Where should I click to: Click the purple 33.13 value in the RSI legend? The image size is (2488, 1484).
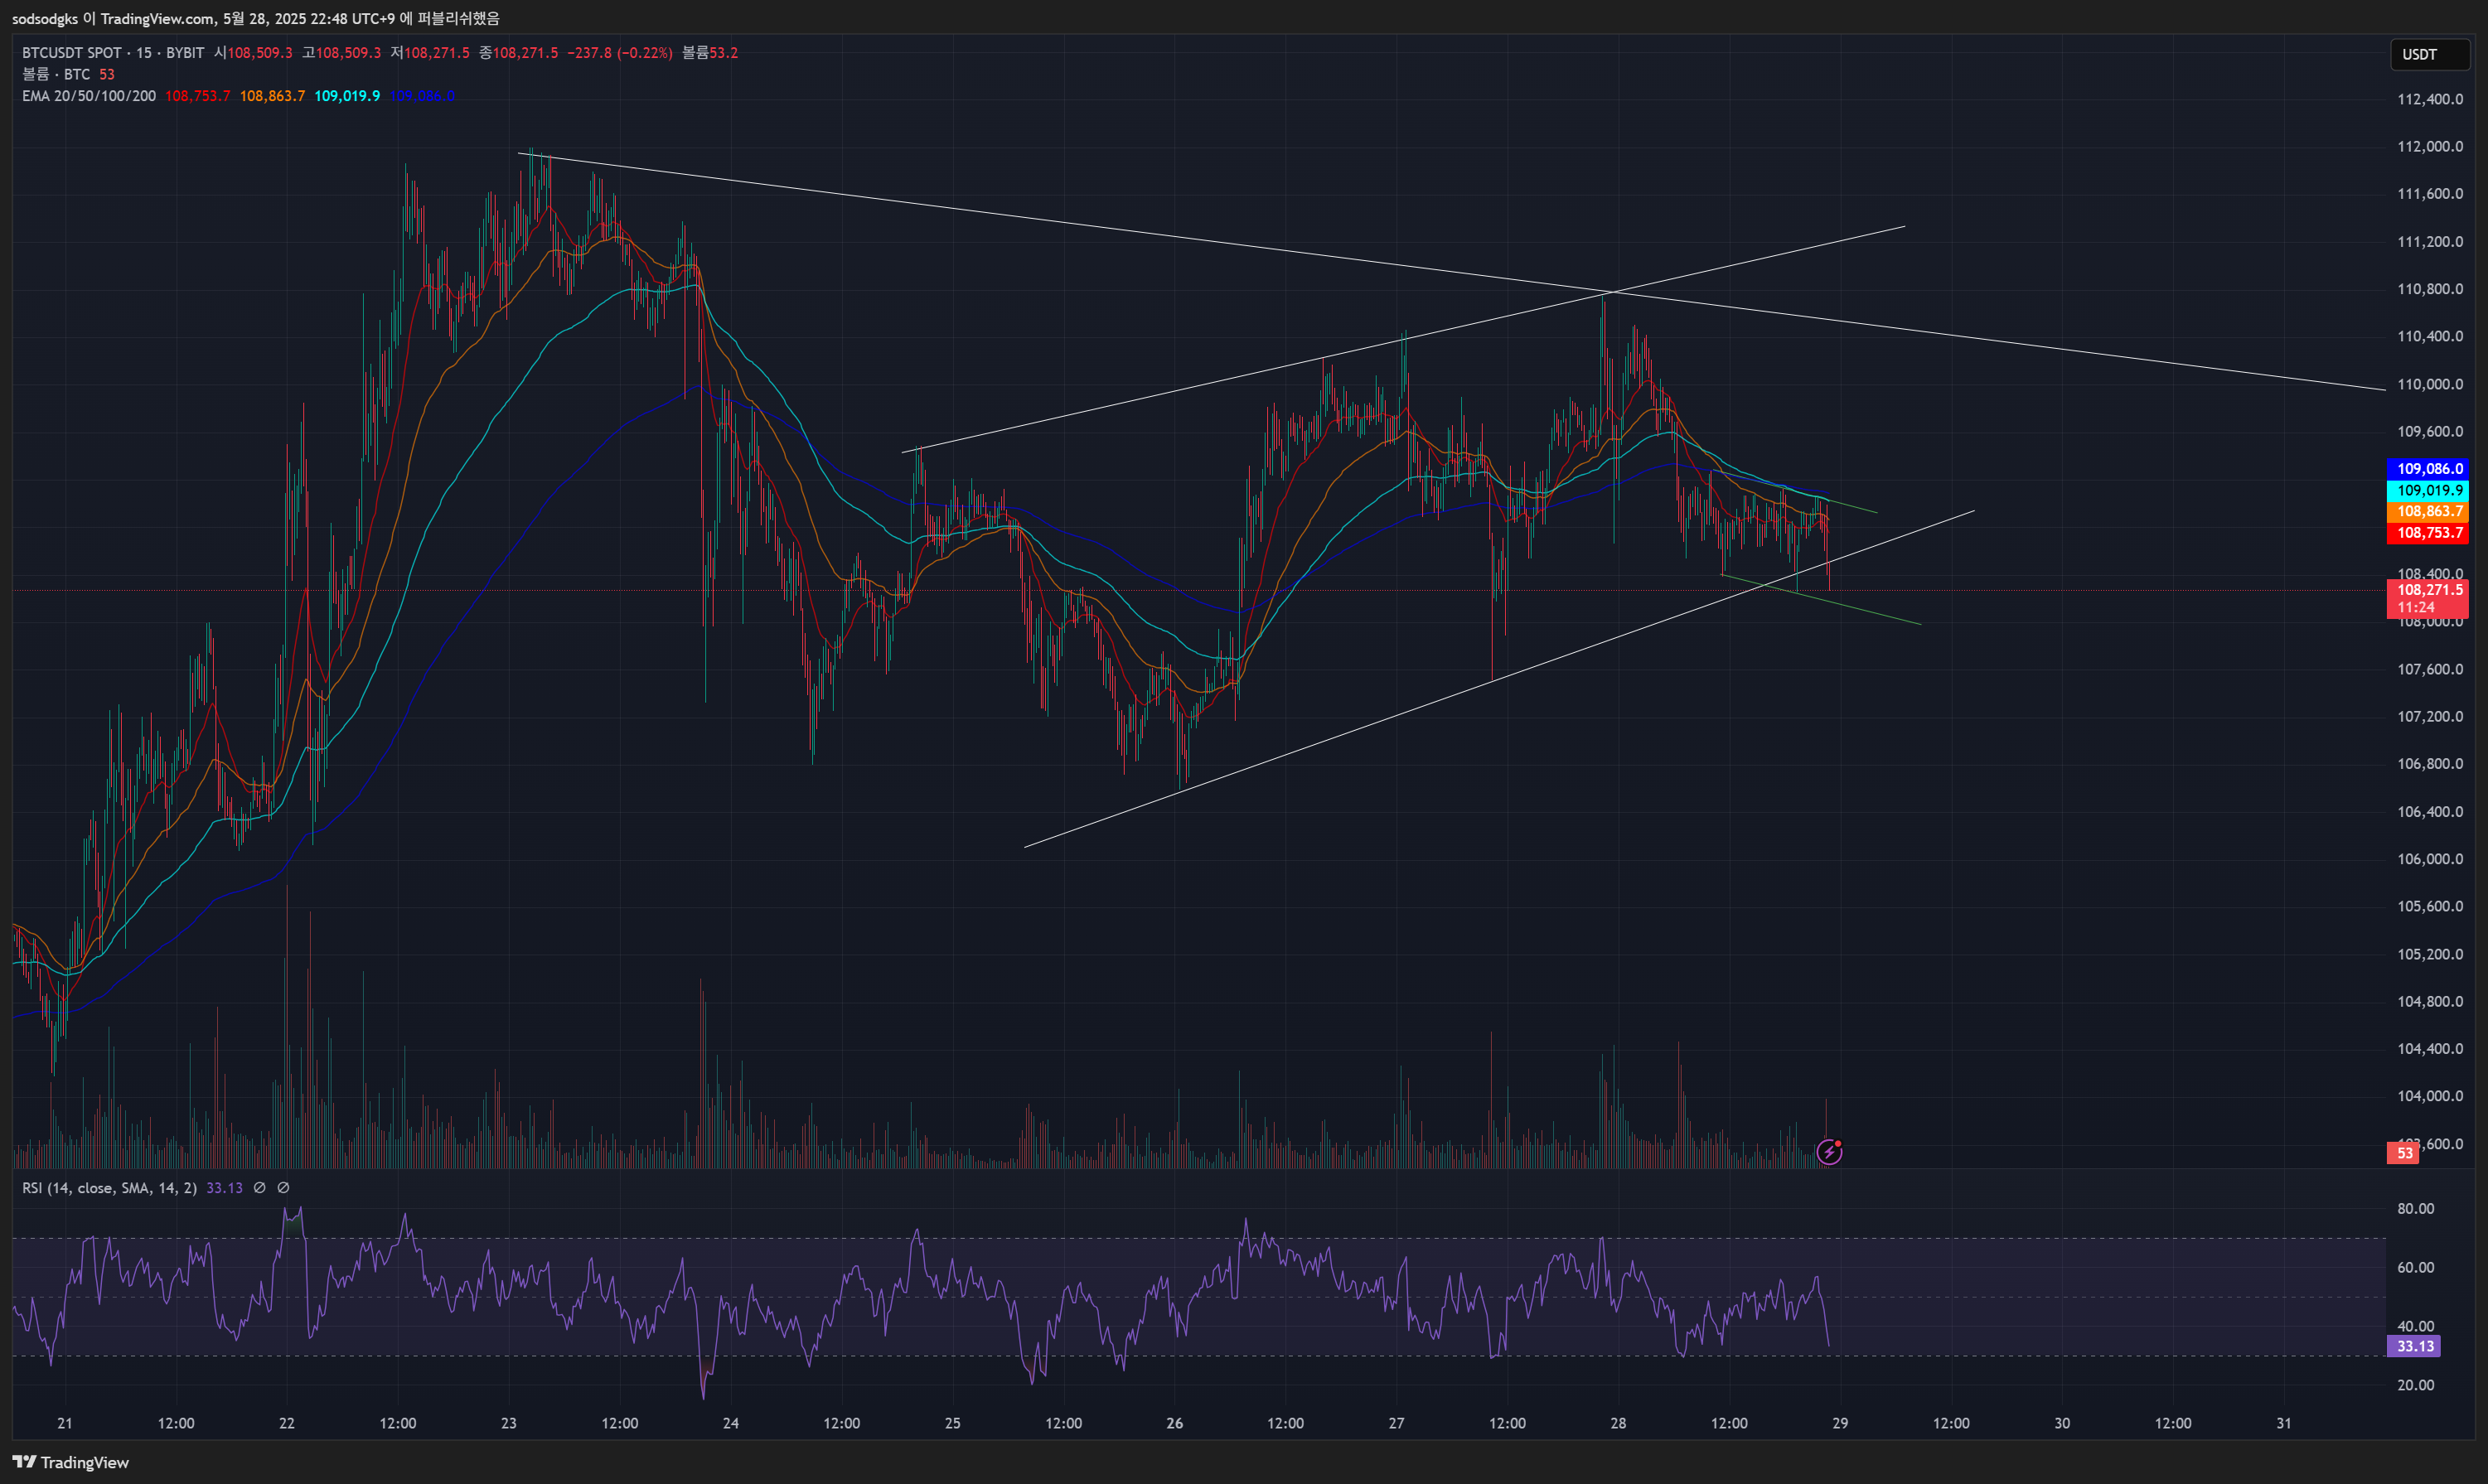224,1188
